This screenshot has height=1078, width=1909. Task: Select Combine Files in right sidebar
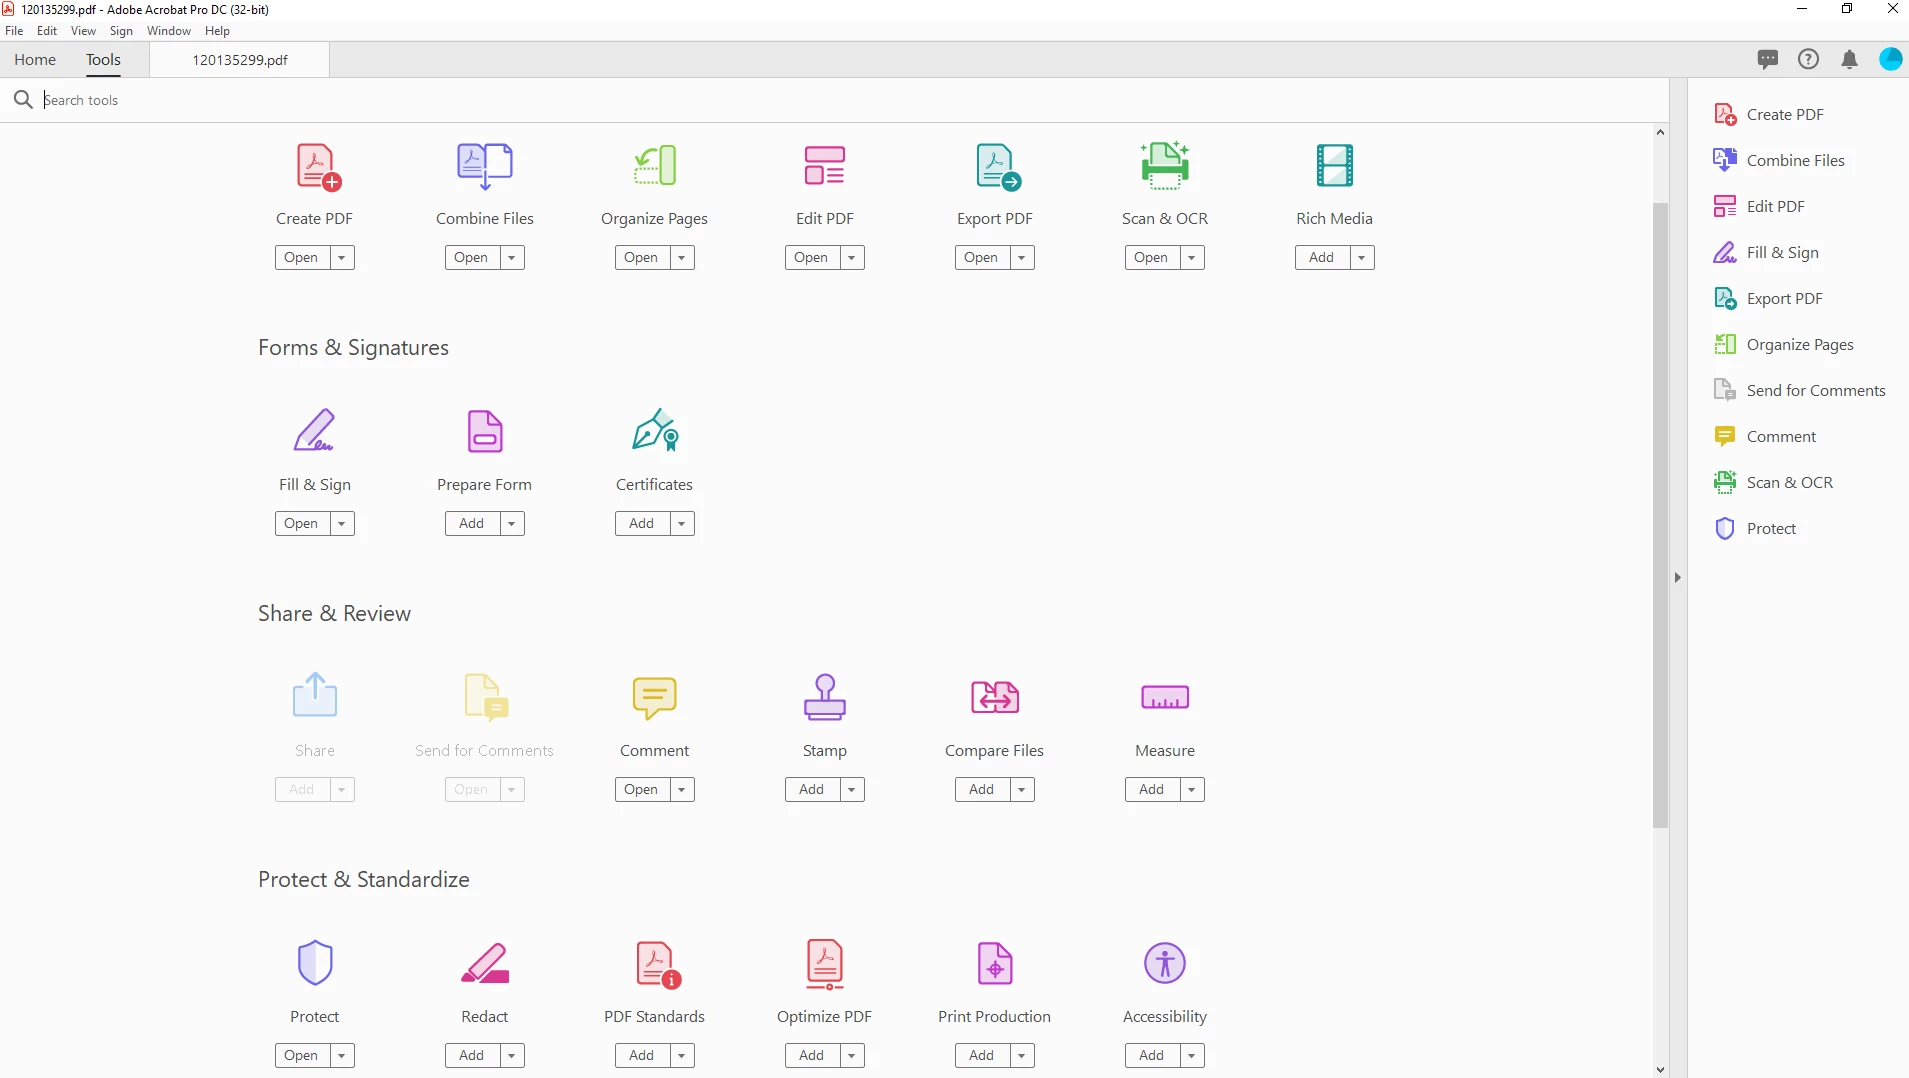1780,160
